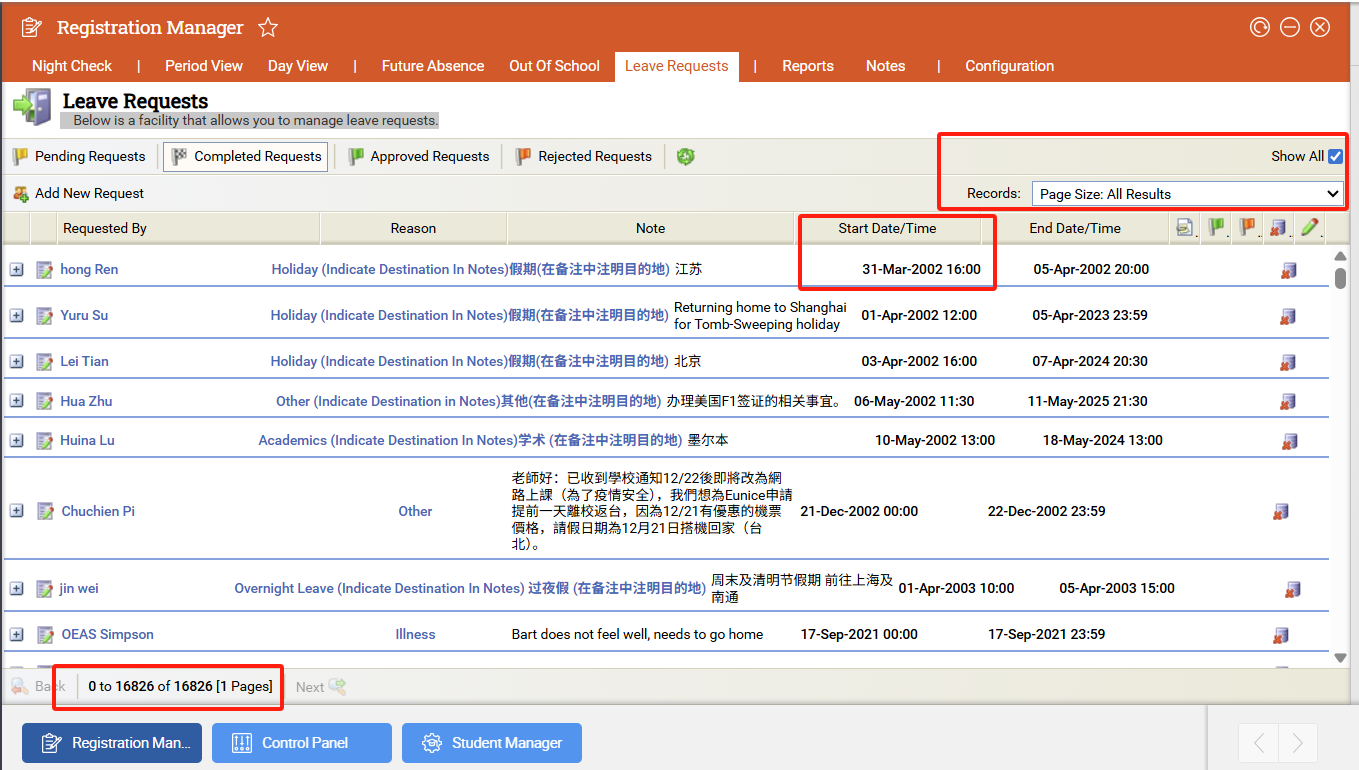
Task: Expand the jin wei request row
Action: 17,588
